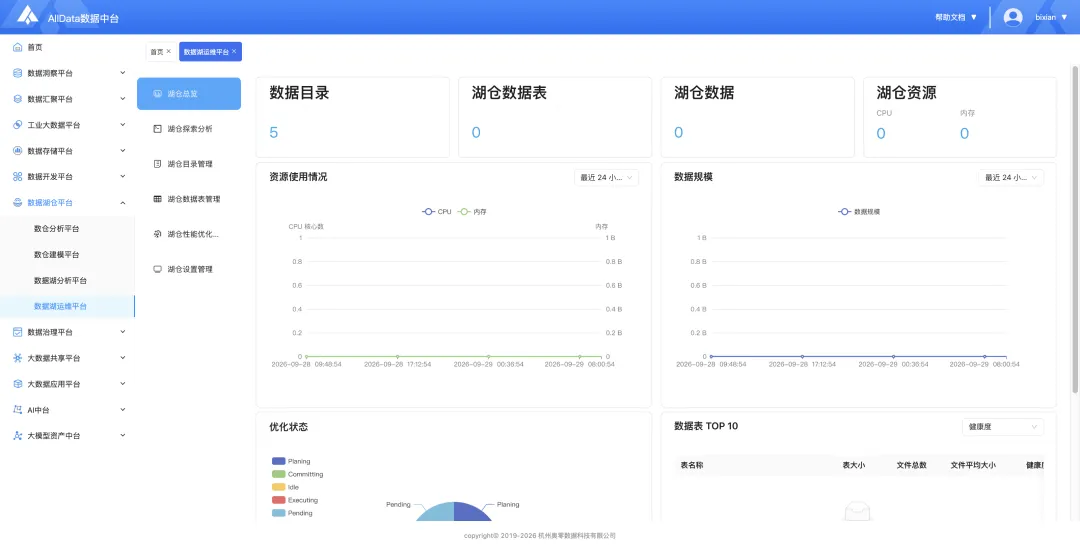The width and height of the screenshot is (1080, 547).
Task: Click the CPU value under 湖仓资源
Action: 881,134
